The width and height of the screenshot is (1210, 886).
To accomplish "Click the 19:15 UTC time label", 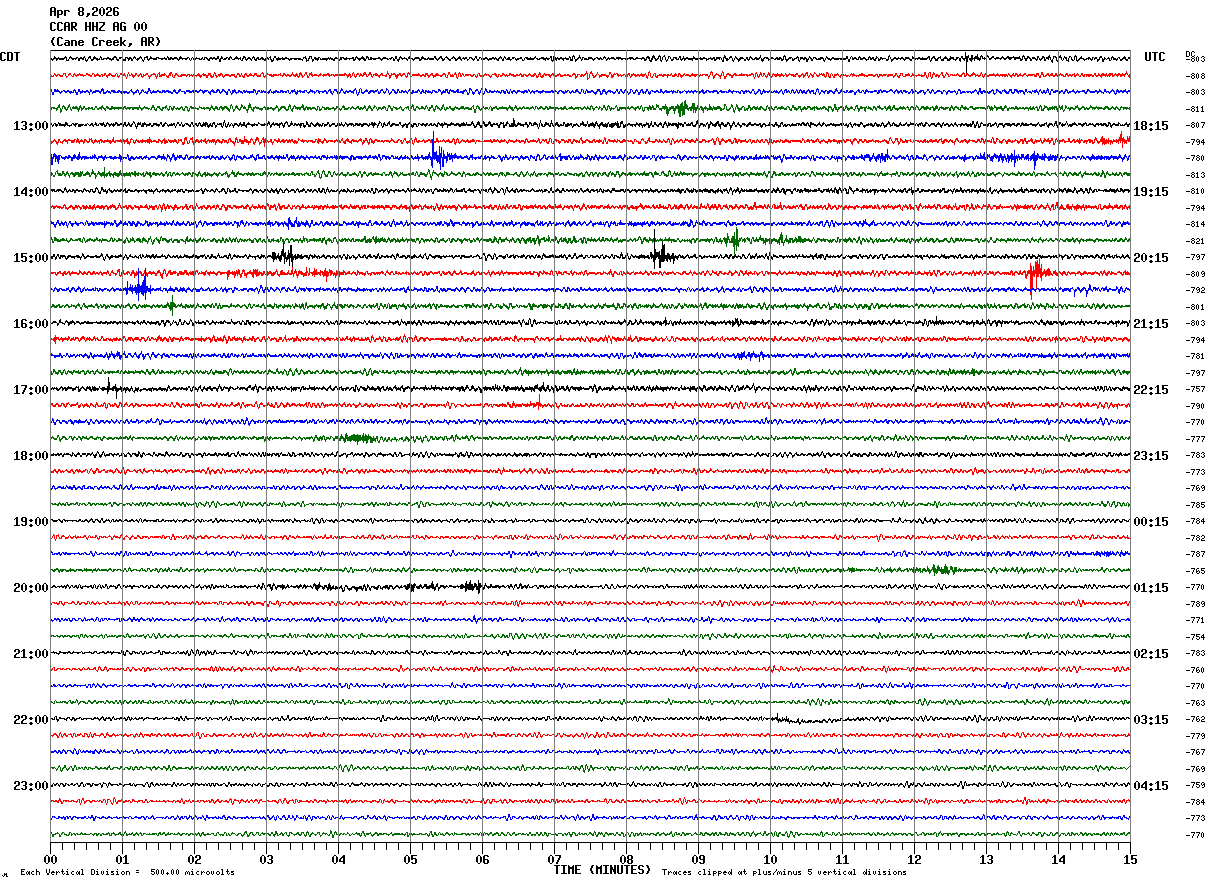I will (x=1151, y=192).
